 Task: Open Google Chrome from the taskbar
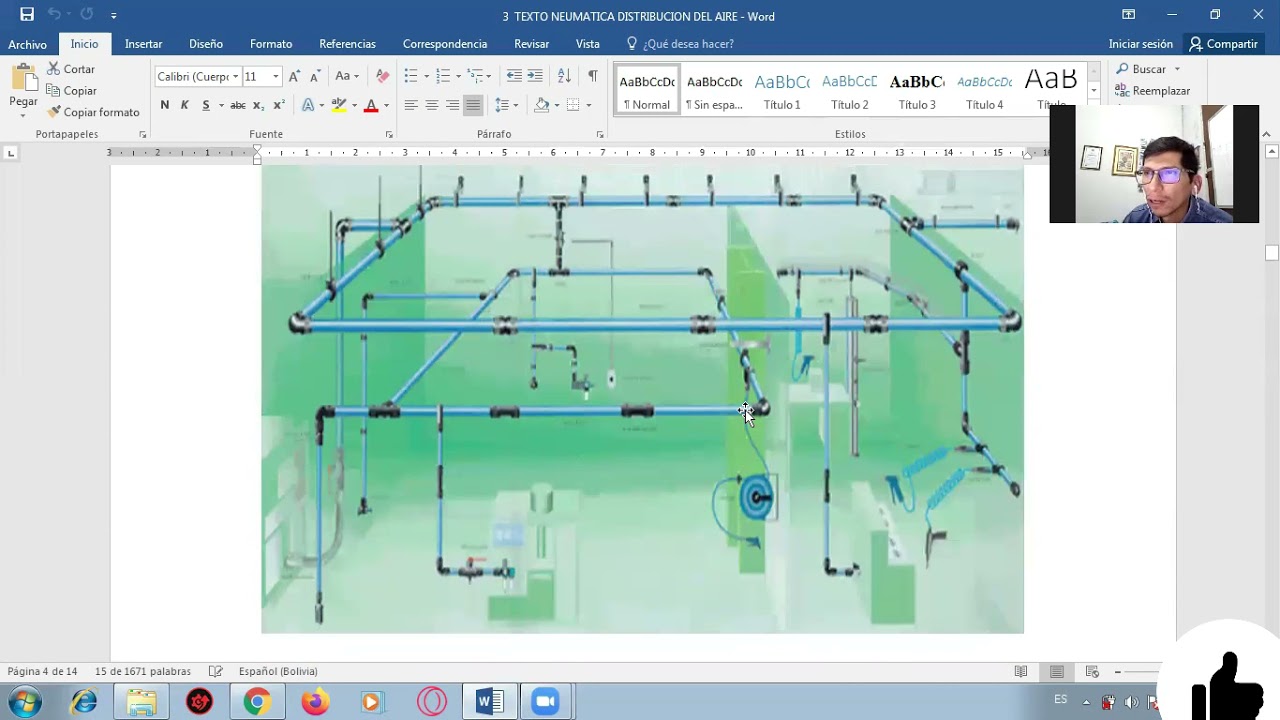pyautogui.click(x=257, y=702)
